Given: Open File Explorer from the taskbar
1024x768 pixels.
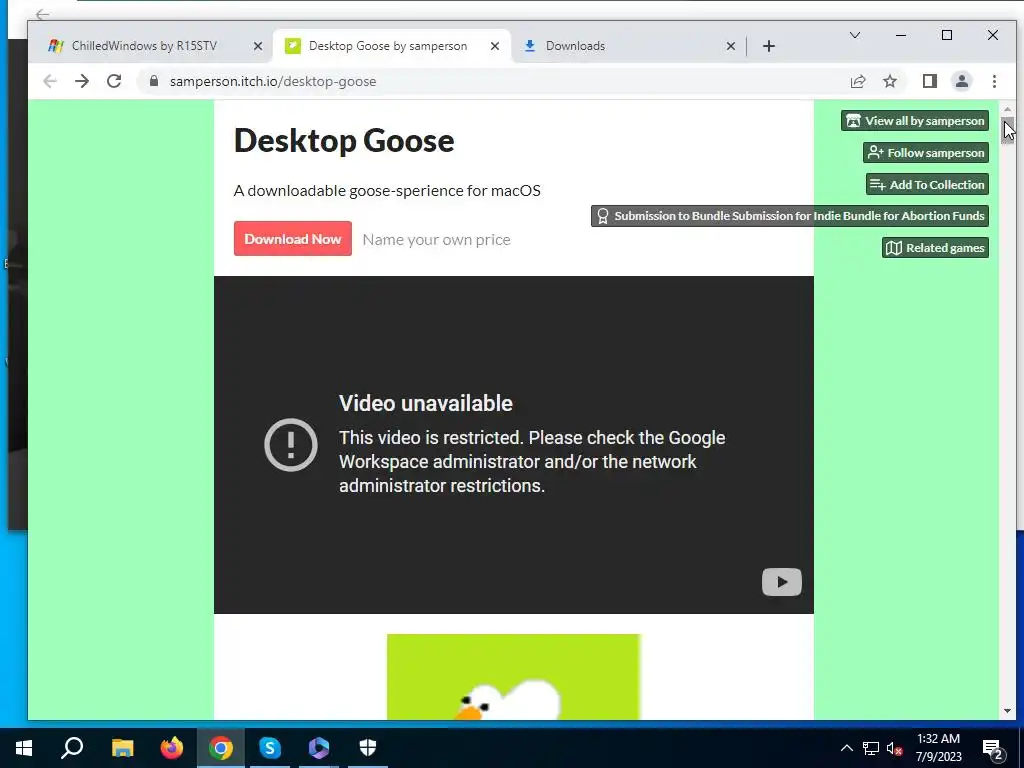Looking at the screenshot, I should [122, 748].
